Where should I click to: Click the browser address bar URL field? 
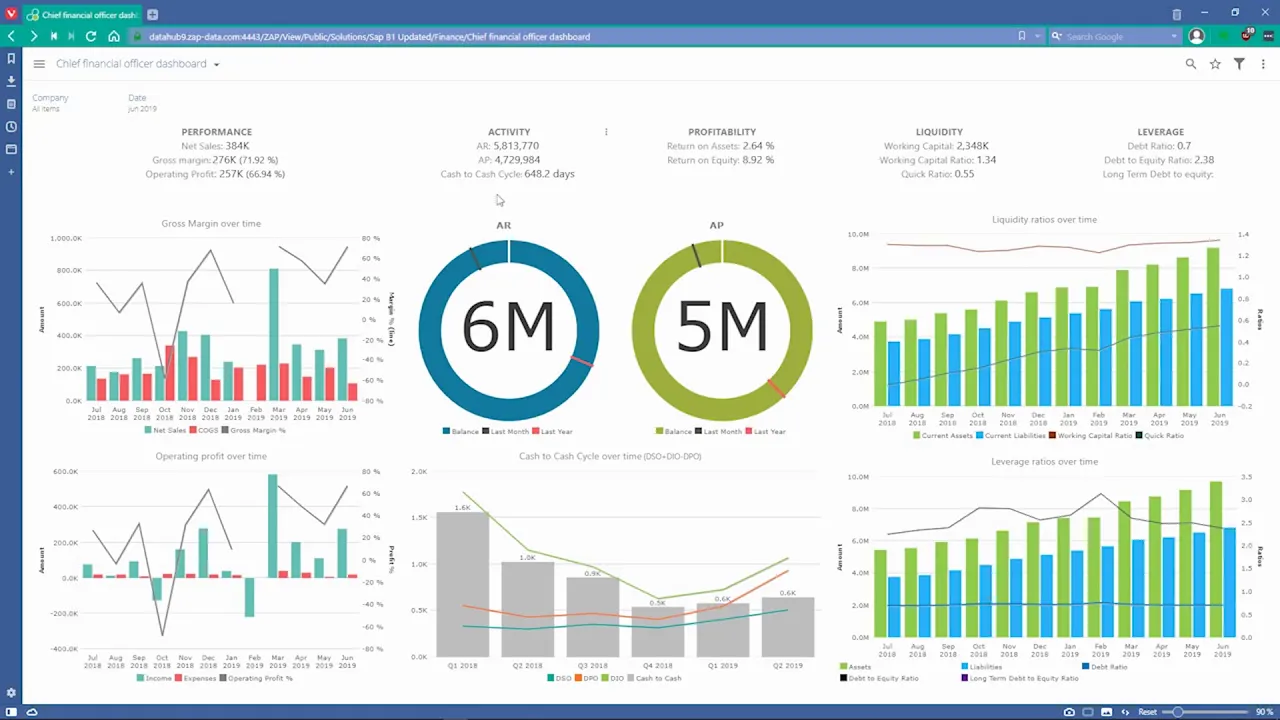[370, 36]
